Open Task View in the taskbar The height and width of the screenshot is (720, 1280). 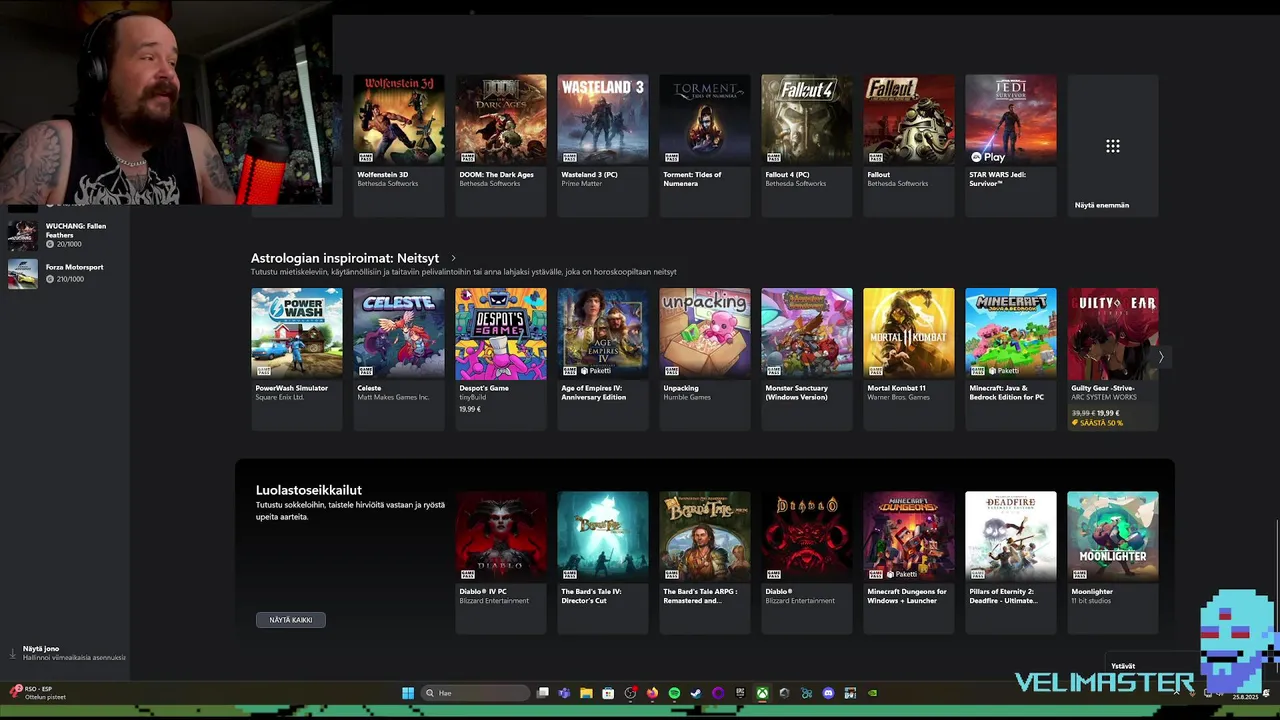point(542,693)
